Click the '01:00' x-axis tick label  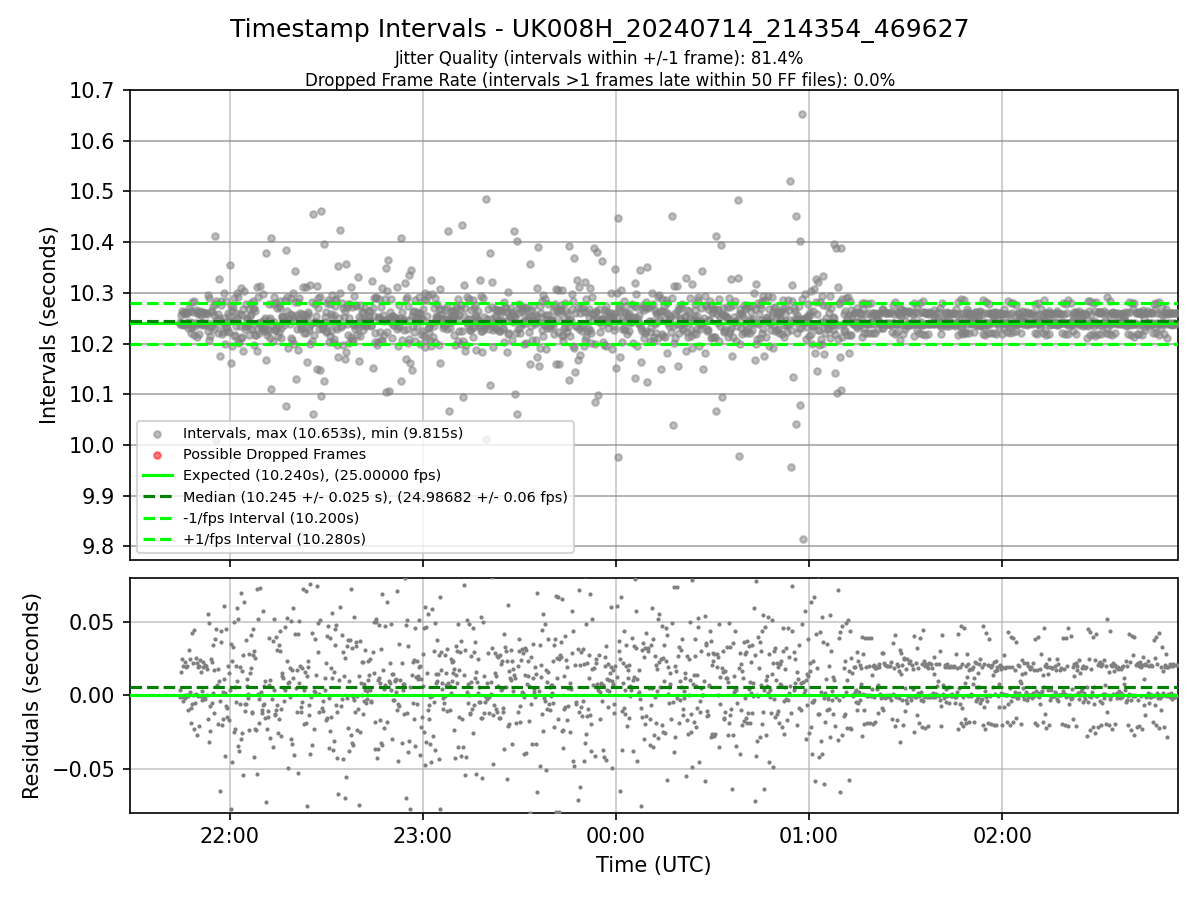(808, 834)
